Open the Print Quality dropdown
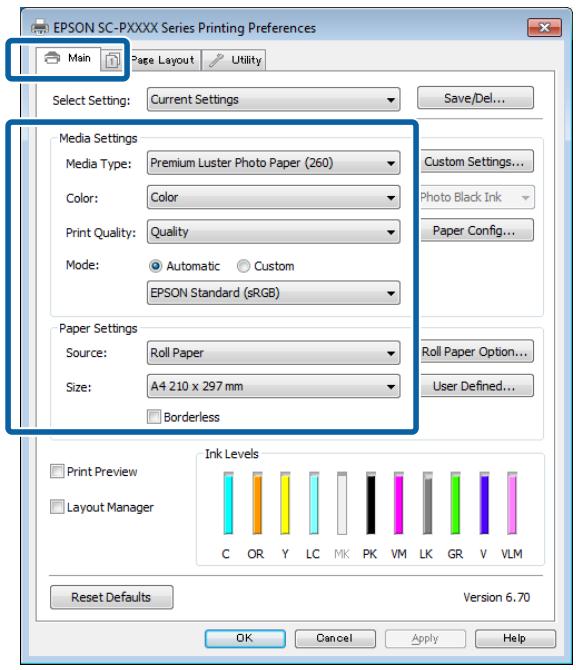The width and height of the screenshot is (576, 670). [273, 232]
